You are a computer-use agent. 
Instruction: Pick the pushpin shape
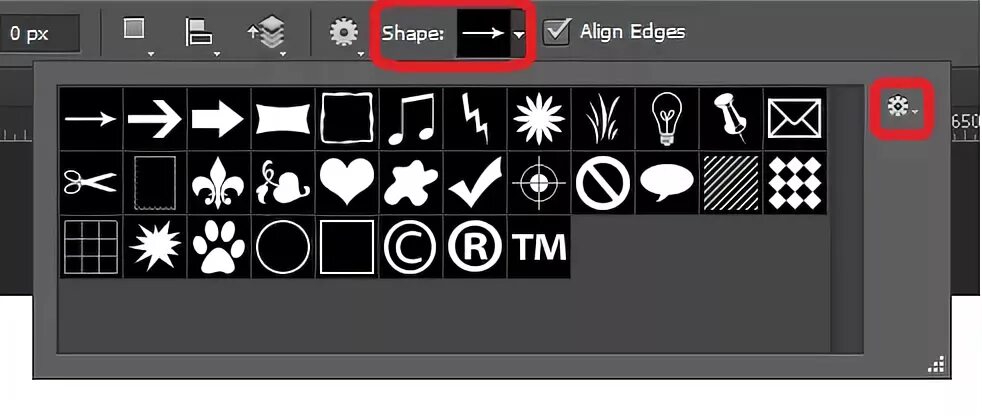click(x=730, y=118)
